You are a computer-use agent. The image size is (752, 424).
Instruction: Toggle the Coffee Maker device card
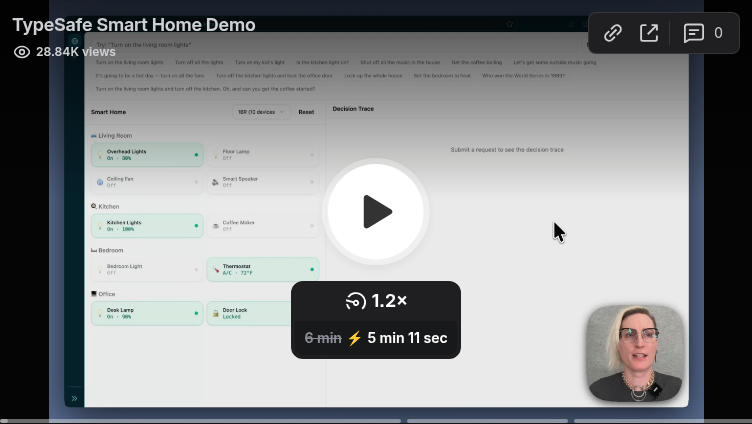[x=263, y=225]
